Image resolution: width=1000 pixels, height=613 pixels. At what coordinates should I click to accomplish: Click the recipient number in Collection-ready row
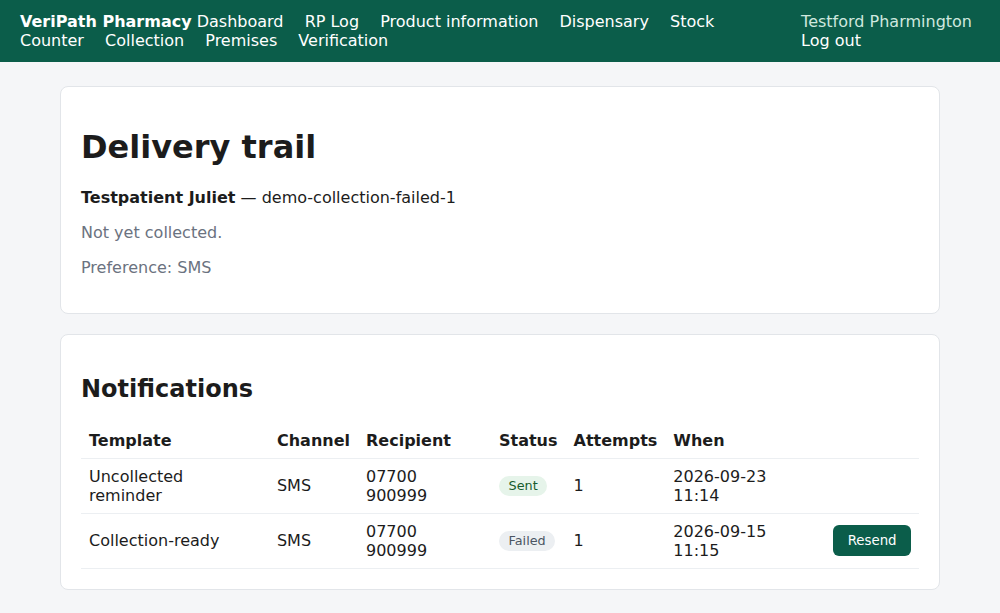click(396, 540)
